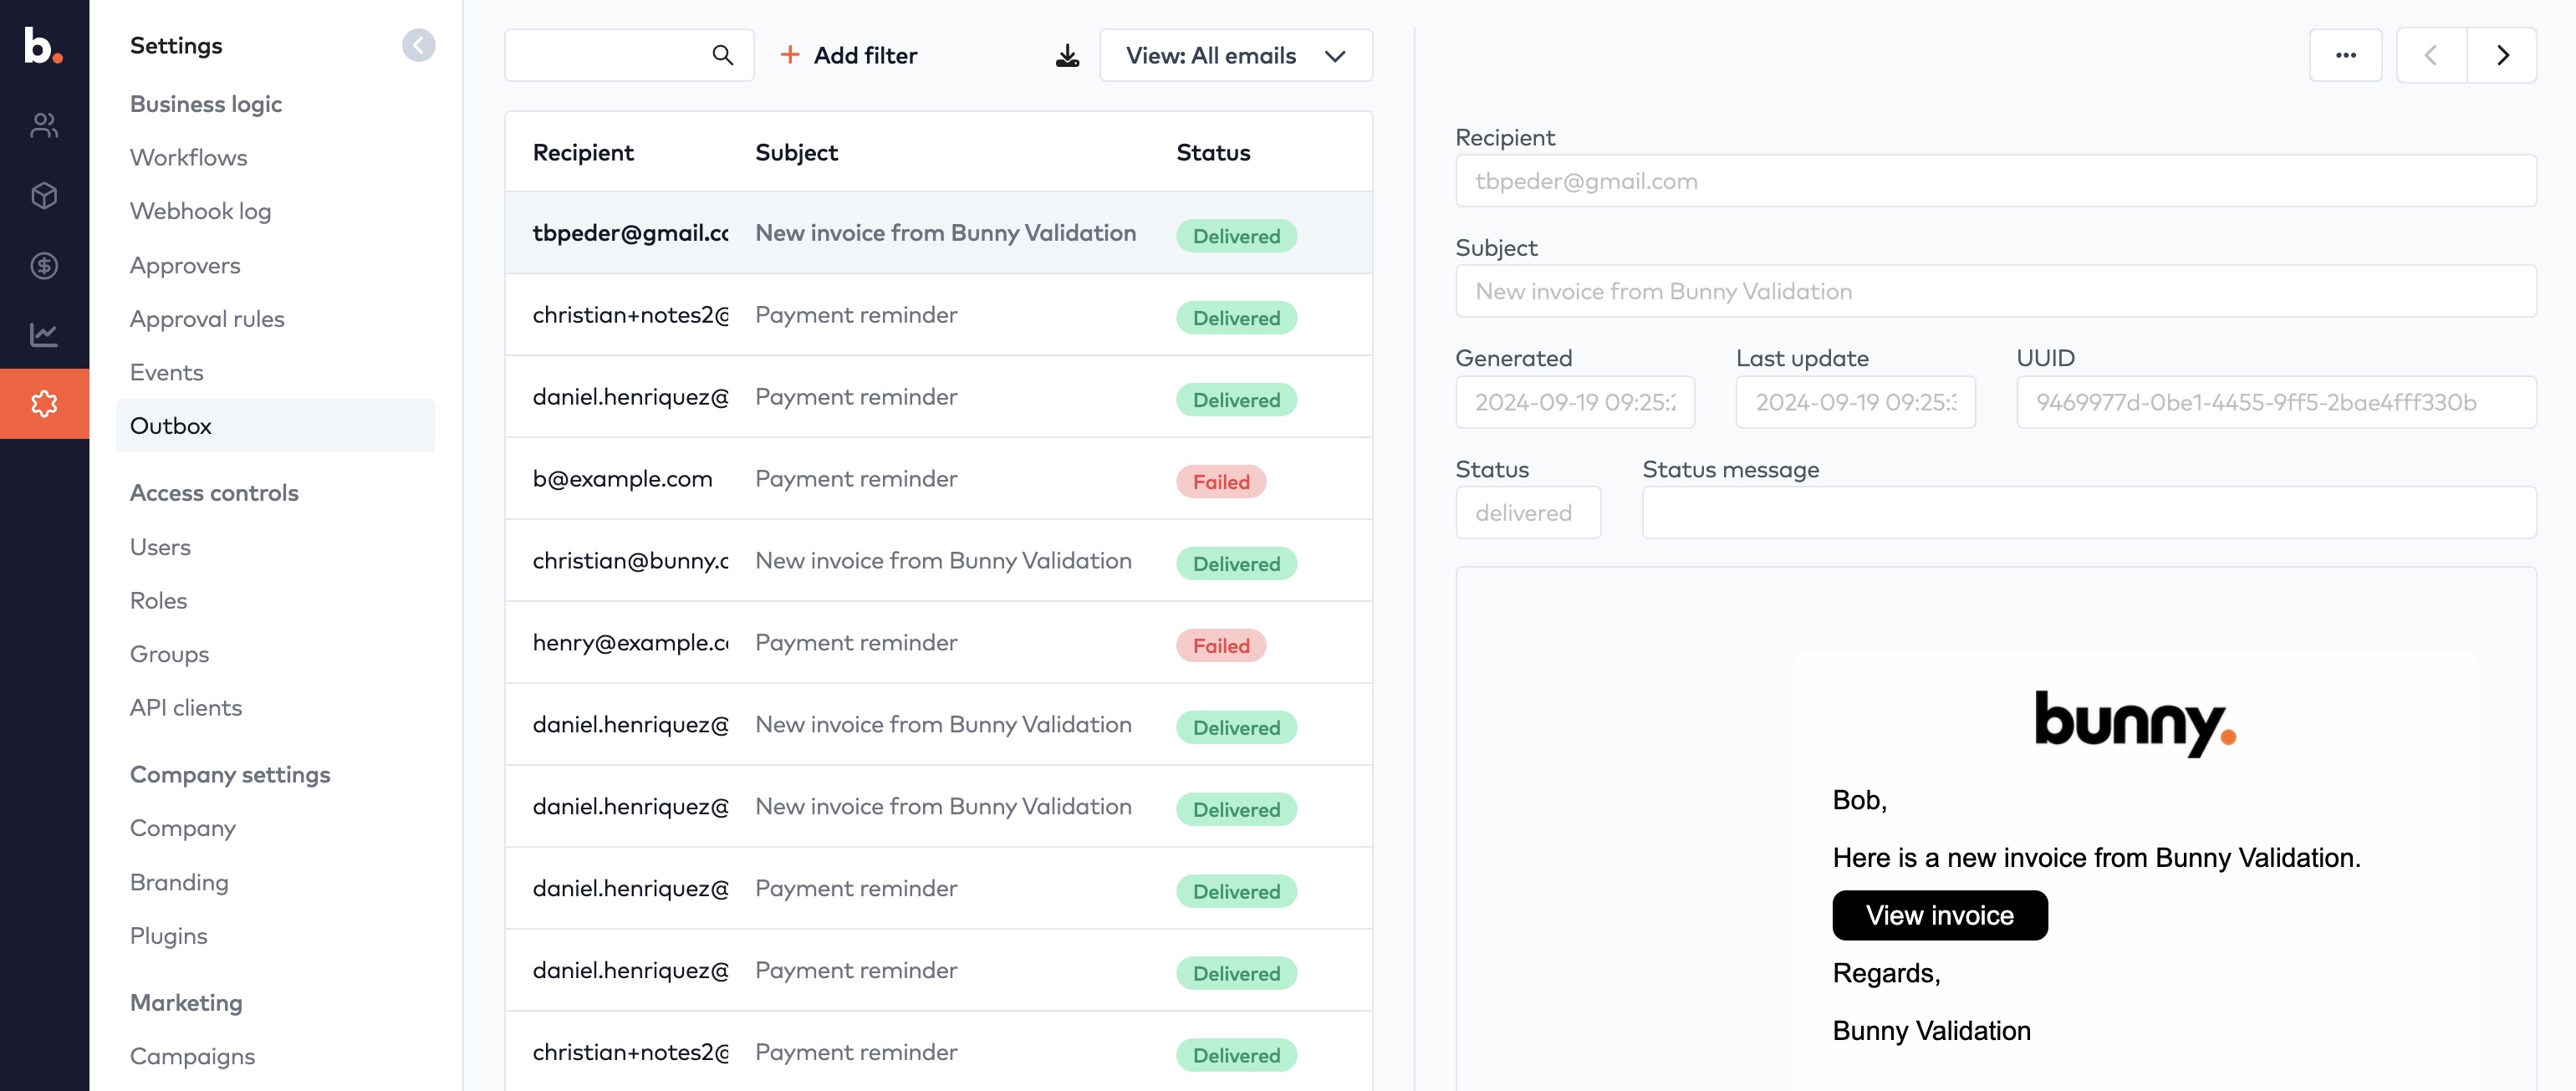Select the tbpeder@gmail.com email row
The width and height of the screenshot is (2576, 1091).
point(938,233)
